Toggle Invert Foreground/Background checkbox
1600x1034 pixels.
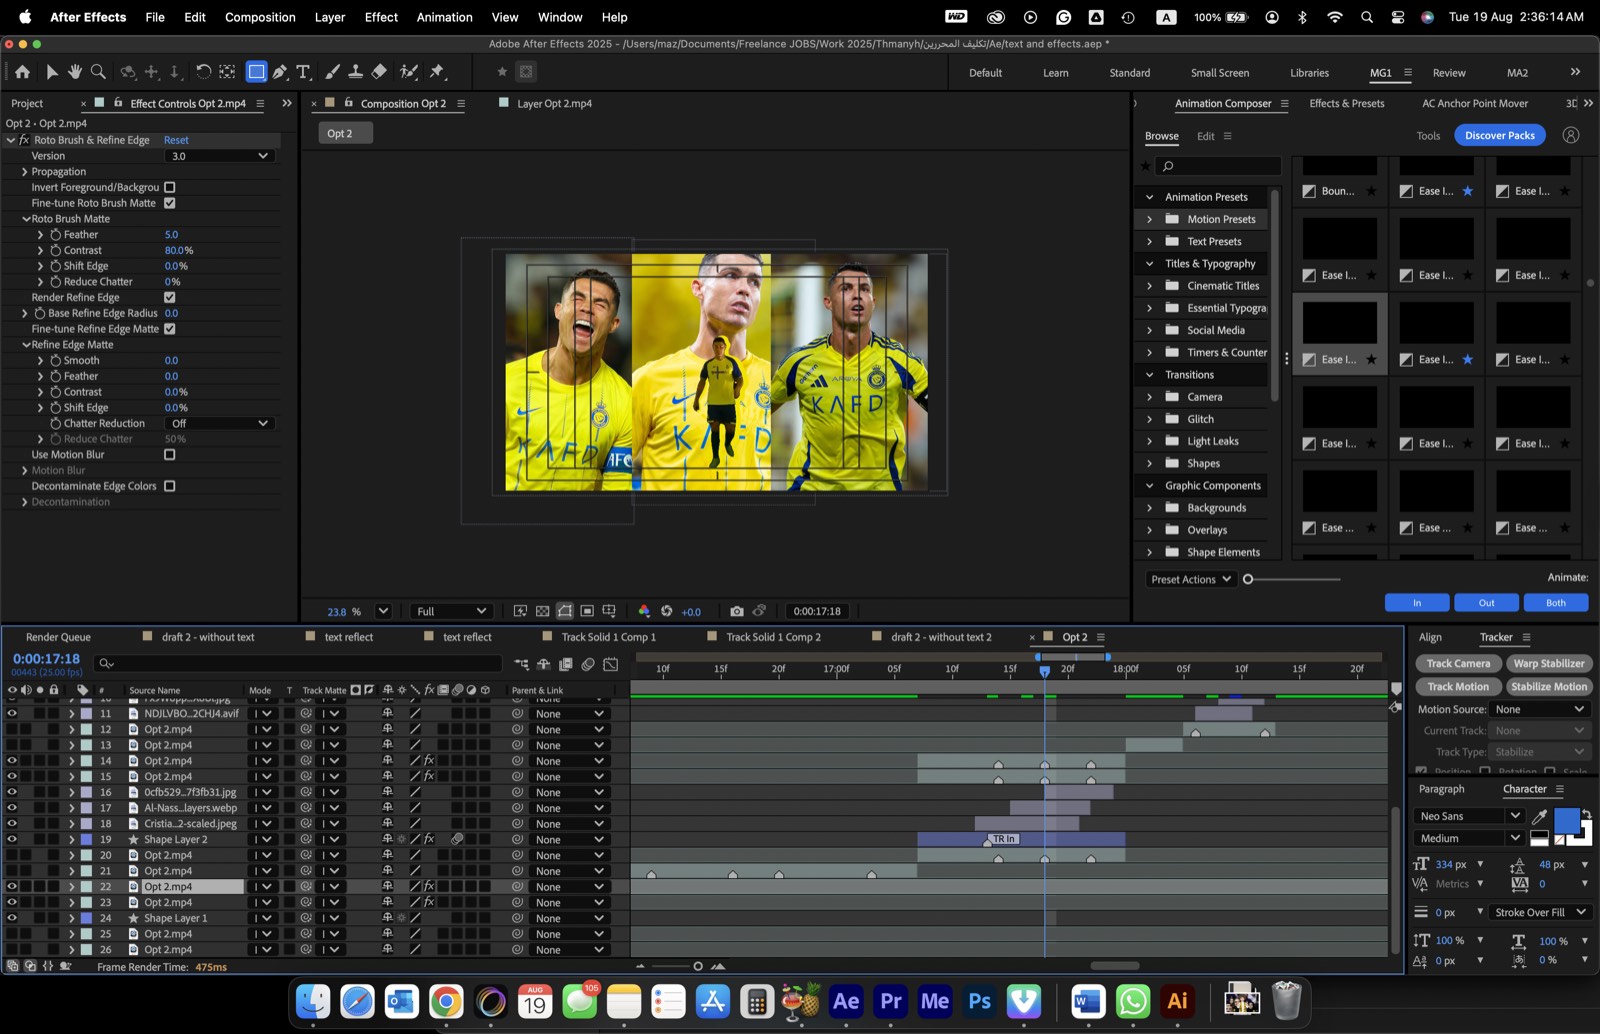[x=170, y=187]
